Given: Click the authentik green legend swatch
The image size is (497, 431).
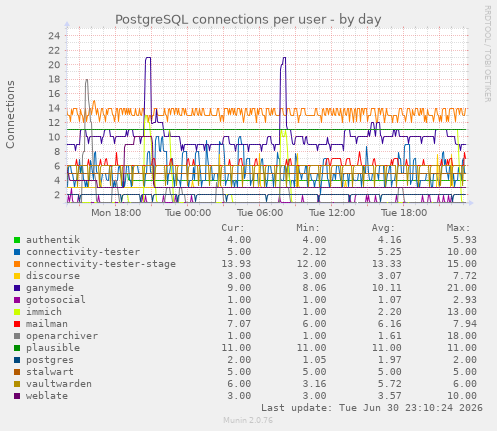Looking at the screenshot, I should click(17, 240).
